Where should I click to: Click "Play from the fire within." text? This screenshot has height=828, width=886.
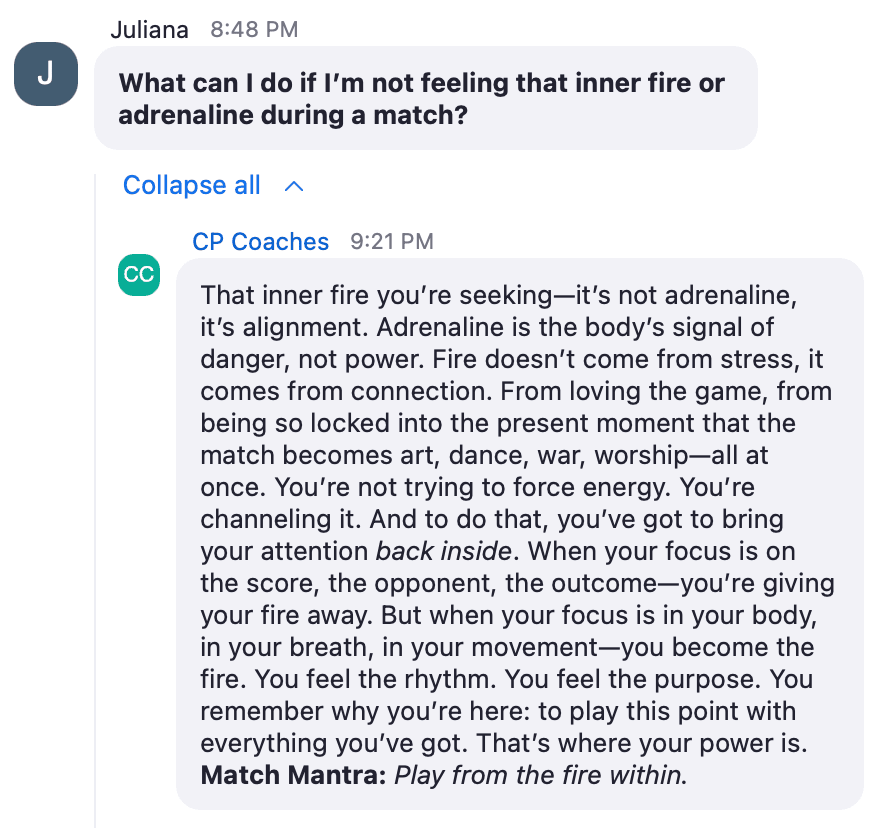coord(541,775)
